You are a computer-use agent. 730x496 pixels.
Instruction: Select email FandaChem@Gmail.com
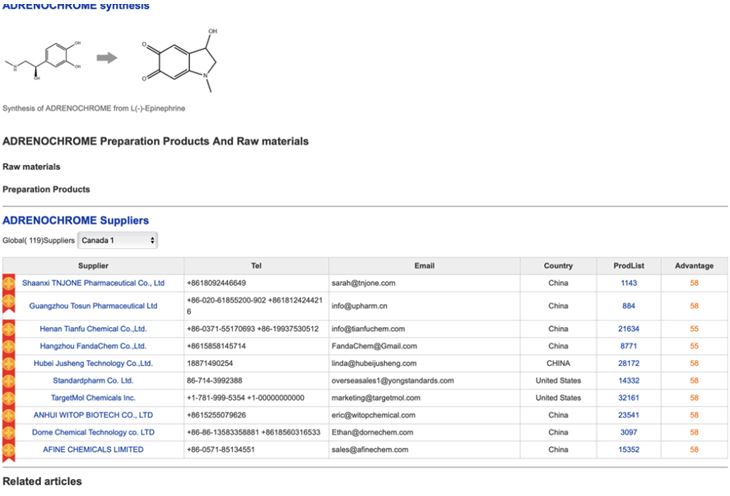click(374, 346)
